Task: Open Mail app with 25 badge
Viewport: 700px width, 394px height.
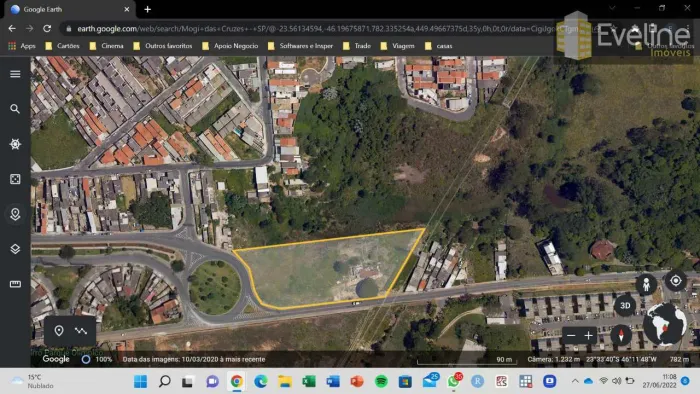Action: point(430,381)
